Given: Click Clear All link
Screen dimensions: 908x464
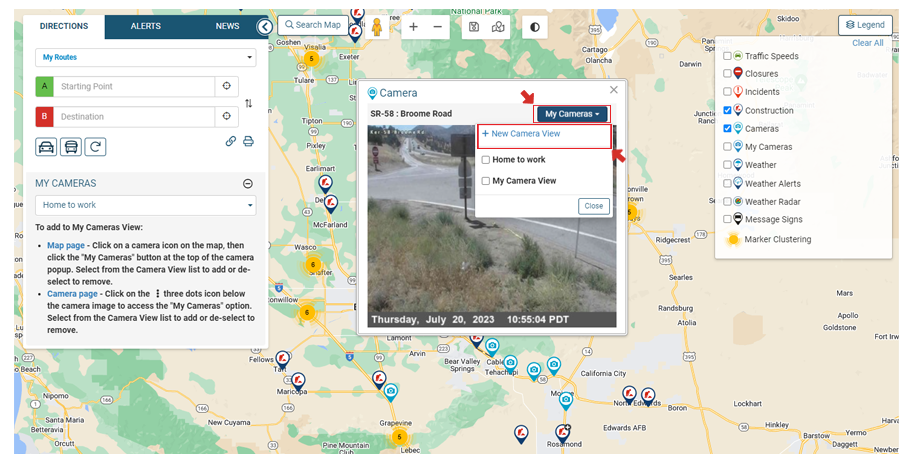Looking at the screenshot, I should coord(867,43).
